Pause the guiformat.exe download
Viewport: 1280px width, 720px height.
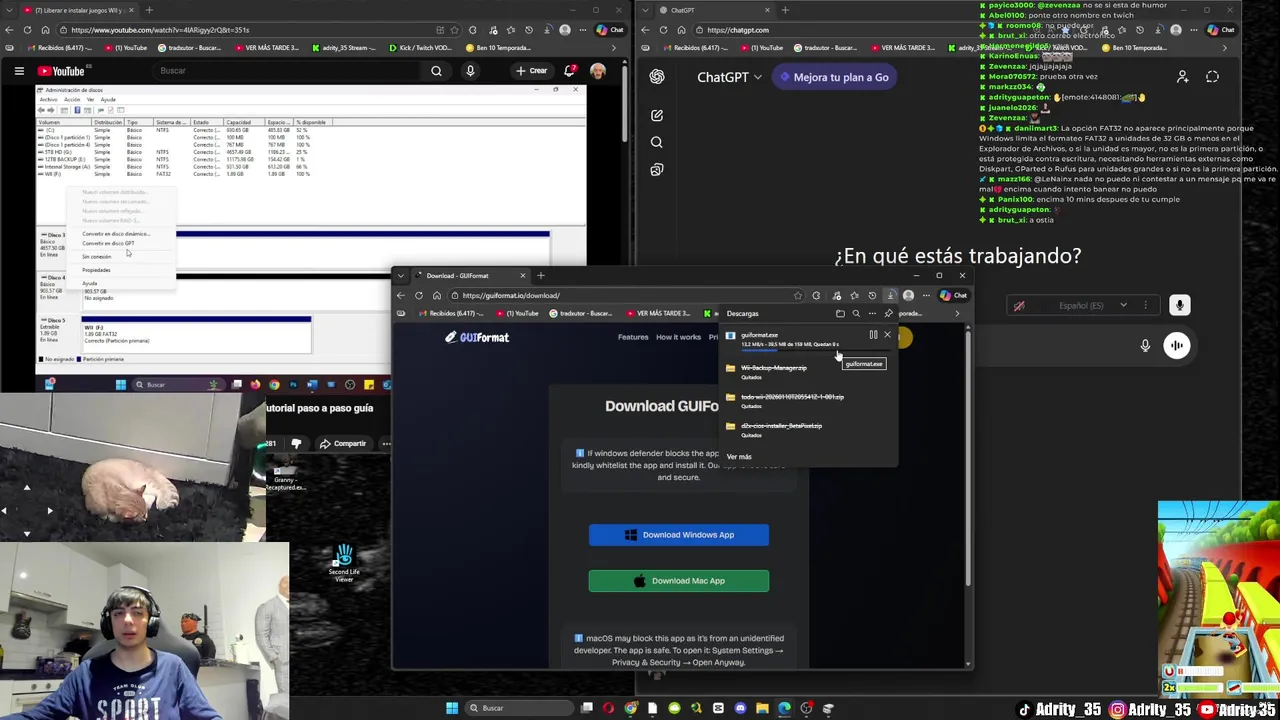pos(873,335)
